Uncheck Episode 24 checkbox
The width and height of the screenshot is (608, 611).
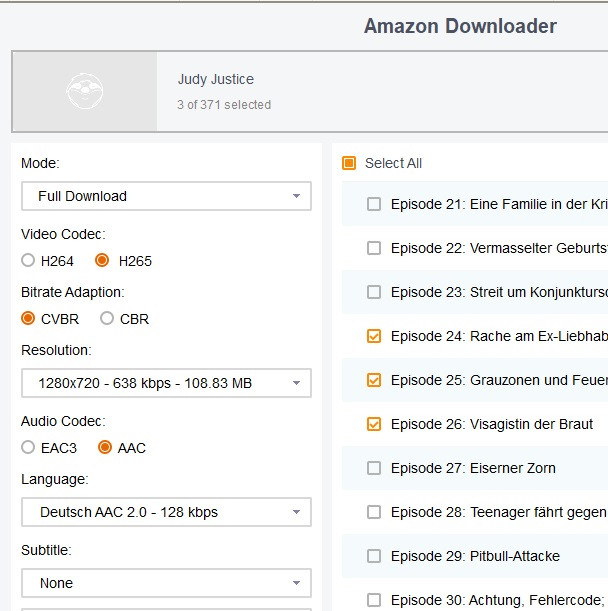[374, 336]
